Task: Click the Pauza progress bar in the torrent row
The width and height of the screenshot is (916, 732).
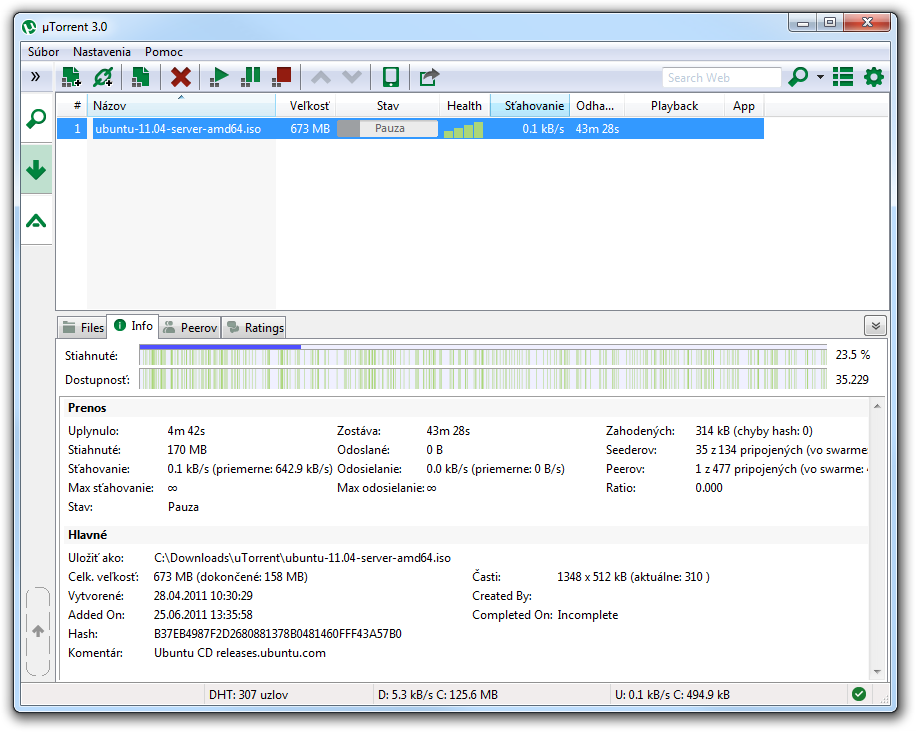Action: (388, 129)
